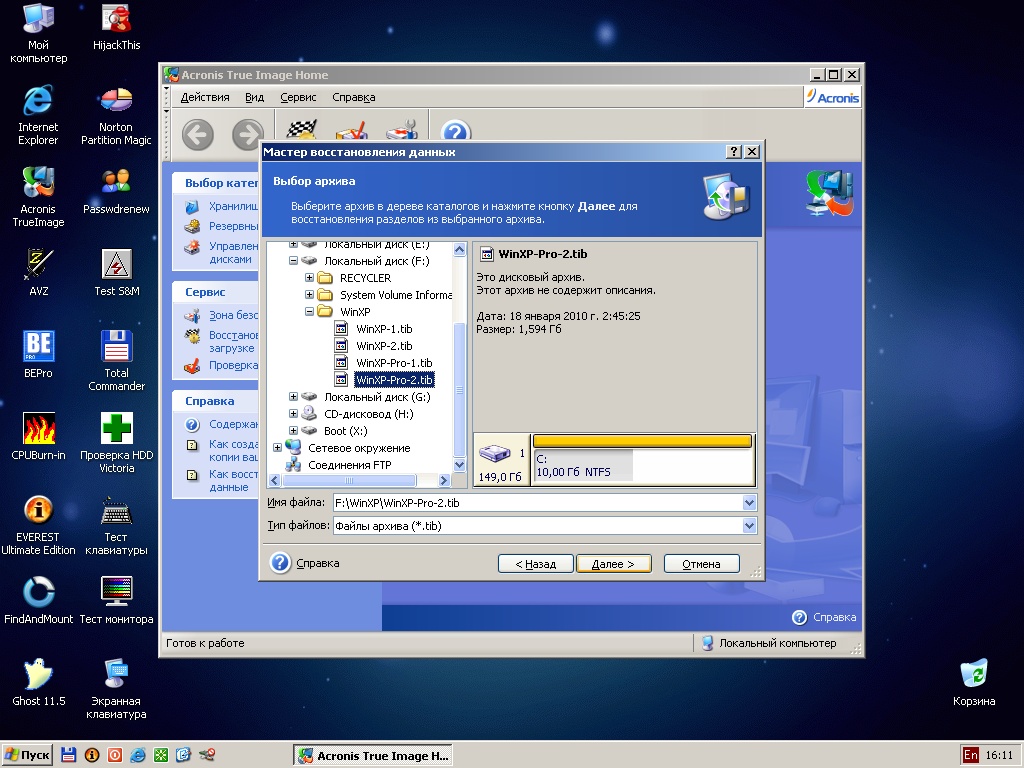Click the horizontal scrollbar thumb under the tree
This screenshot has height=768, width=1024.
[349, 480]
